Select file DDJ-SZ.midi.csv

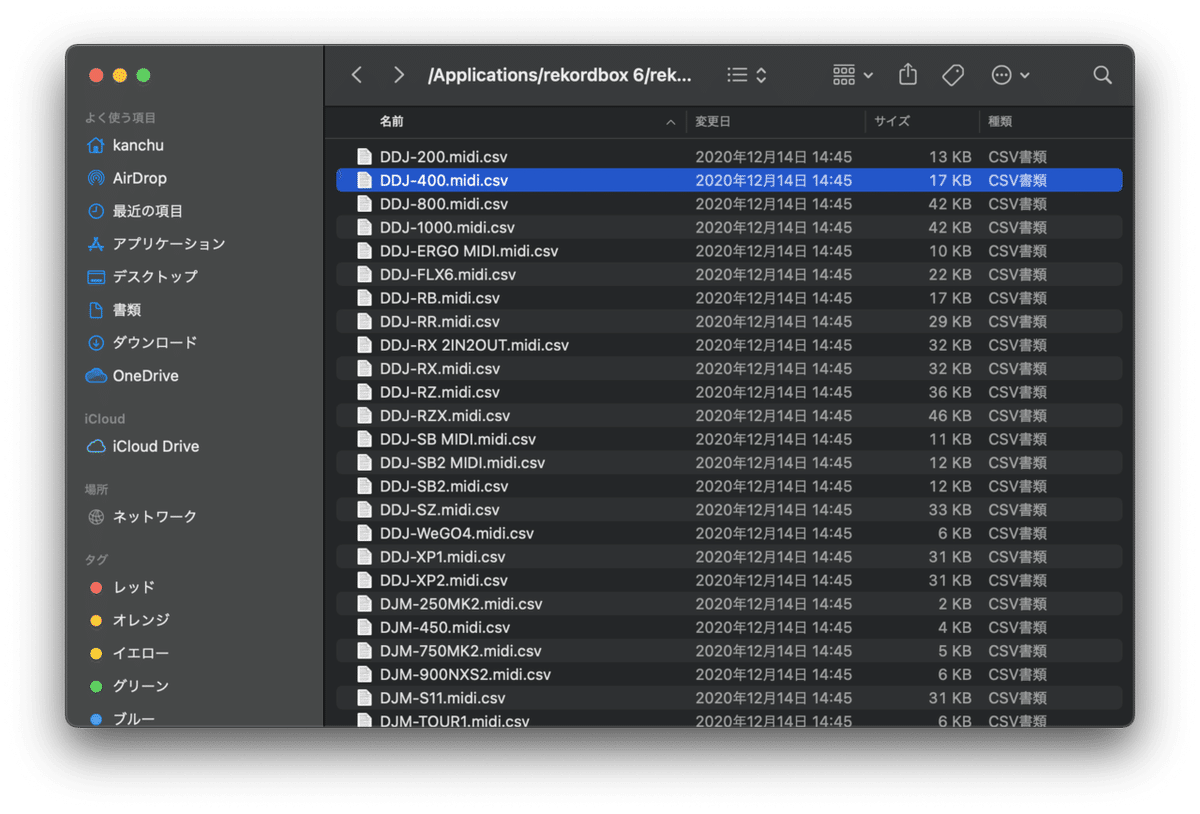[x=729, y=509]
